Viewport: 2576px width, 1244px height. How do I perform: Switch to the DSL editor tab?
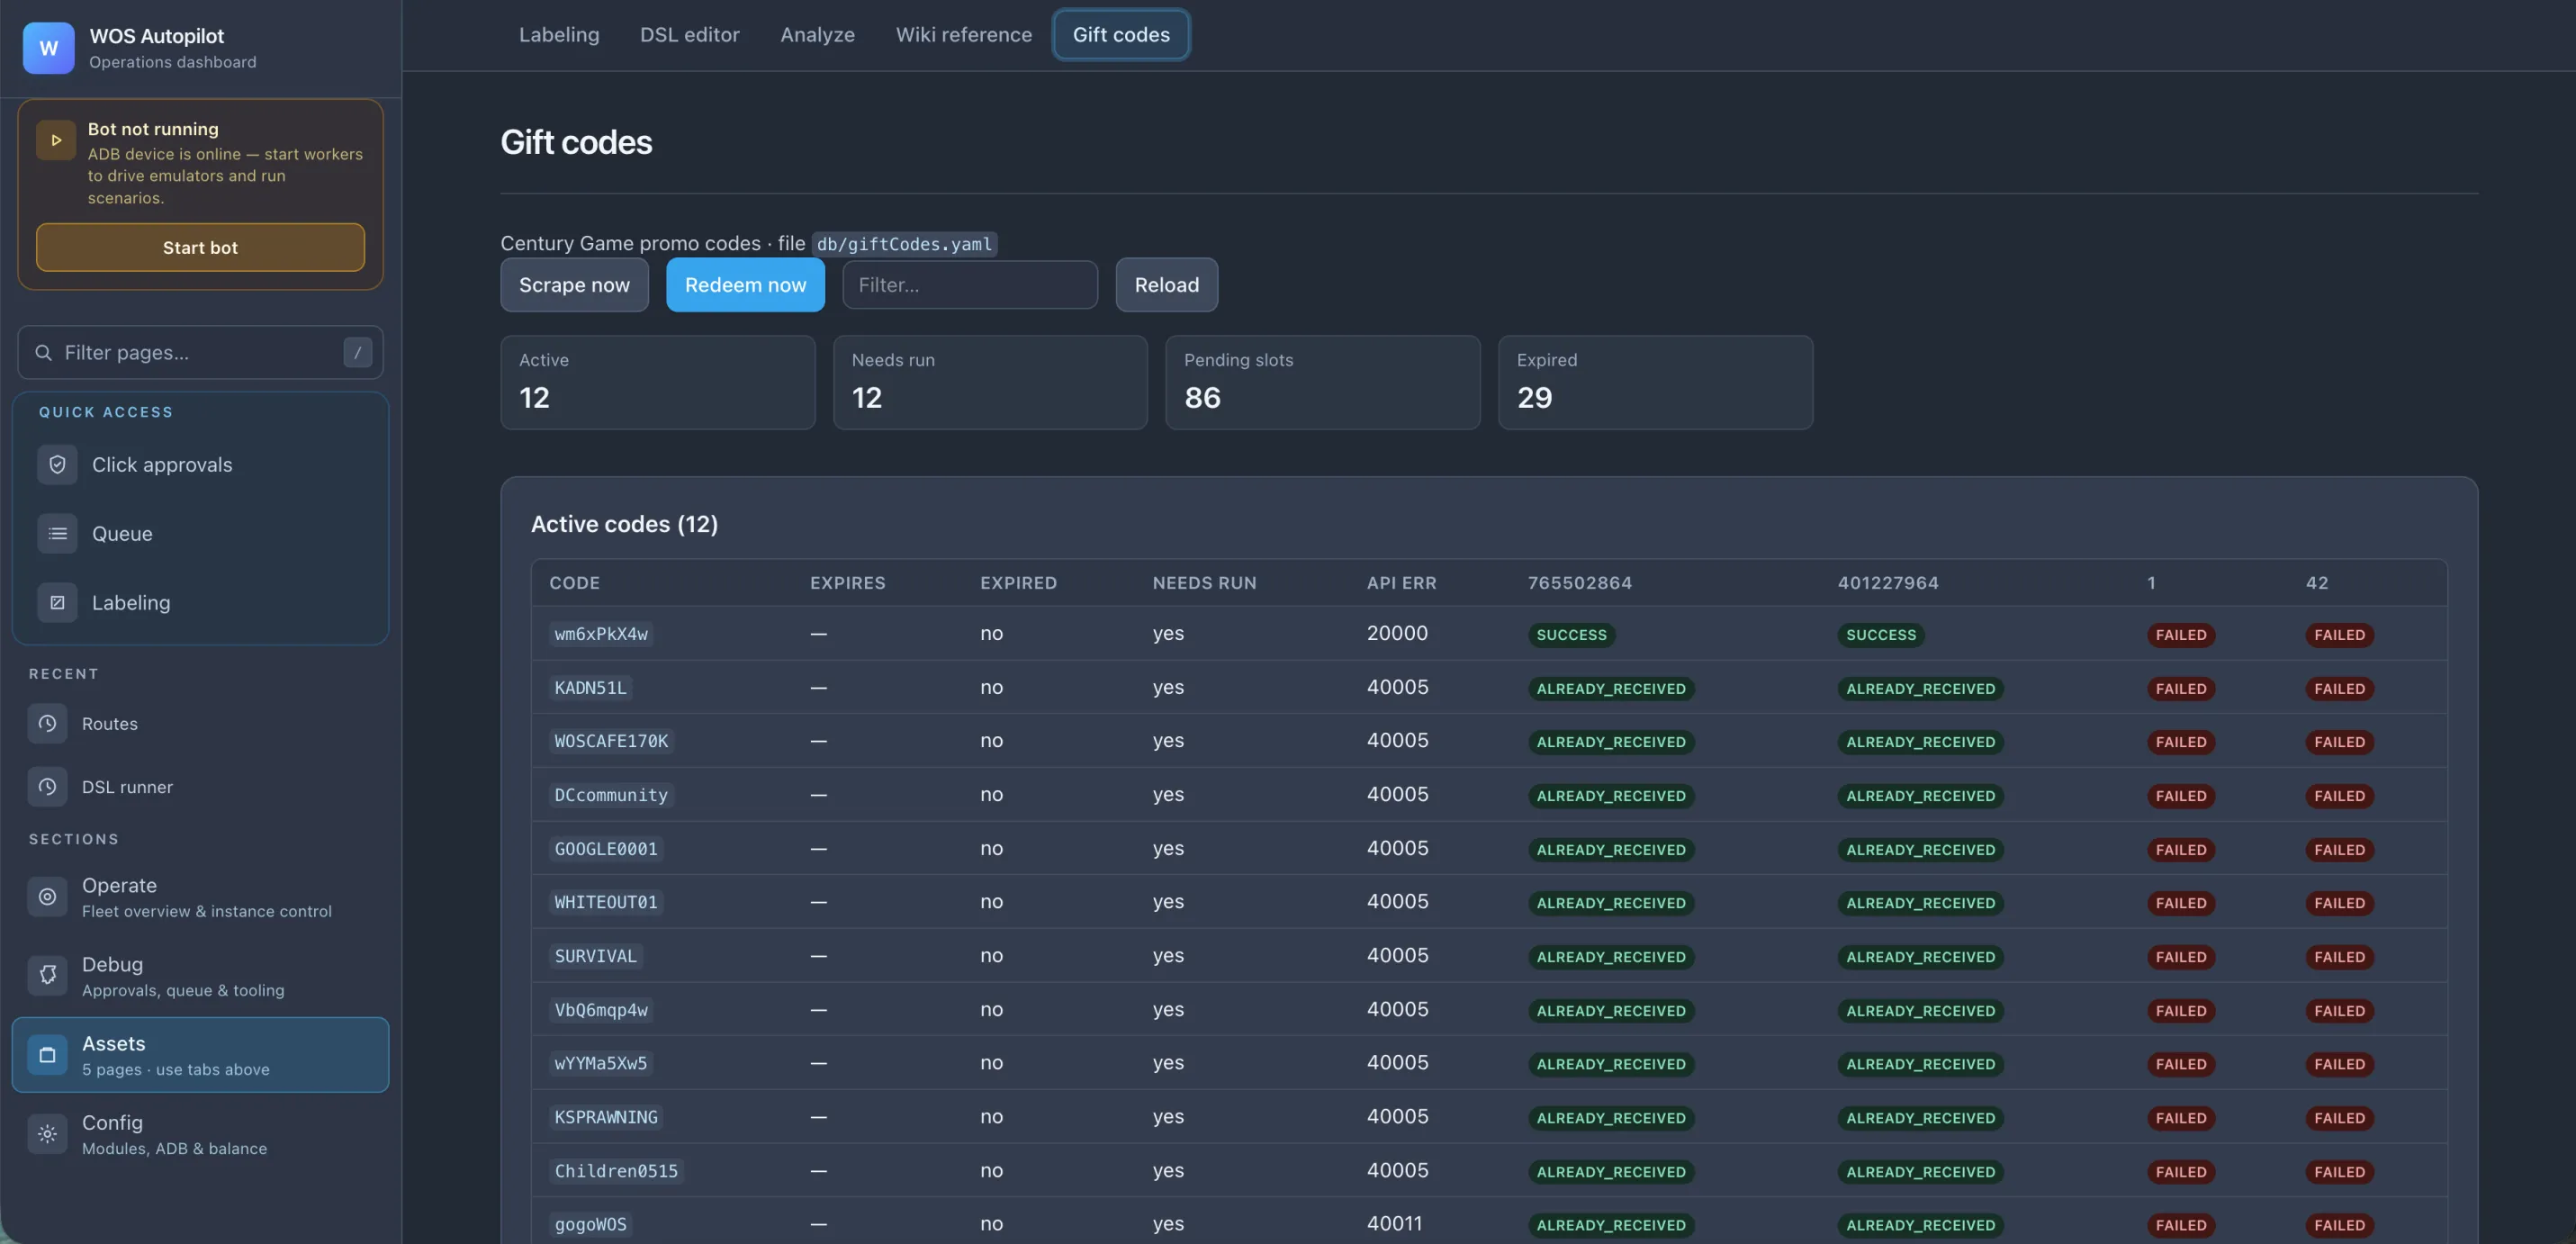pos(689,34)
